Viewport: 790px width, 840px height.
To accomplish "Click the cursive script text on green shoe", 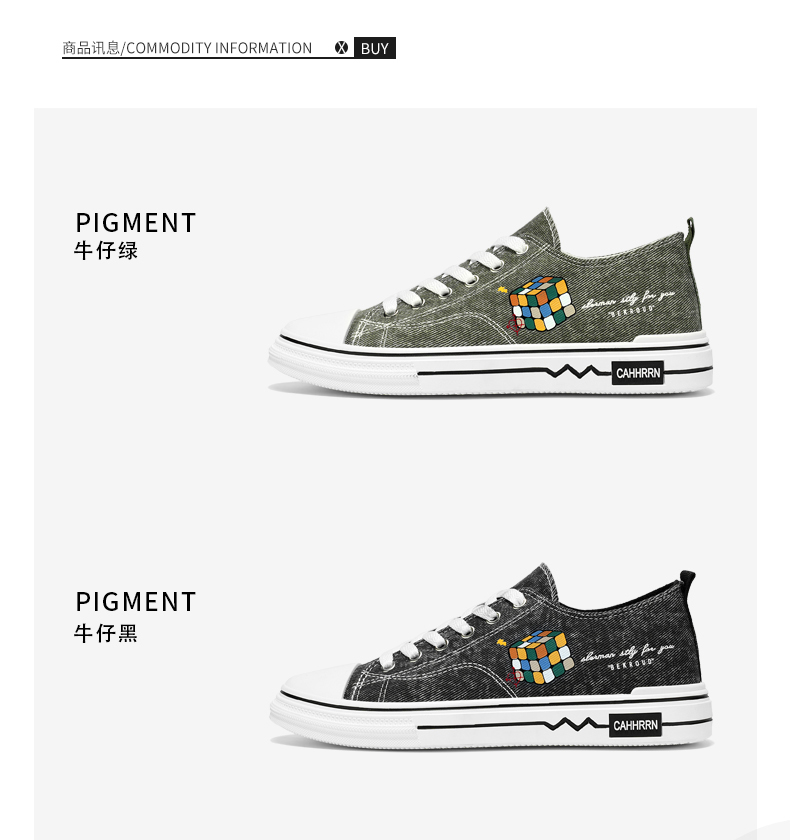I will tap(628, 300).
